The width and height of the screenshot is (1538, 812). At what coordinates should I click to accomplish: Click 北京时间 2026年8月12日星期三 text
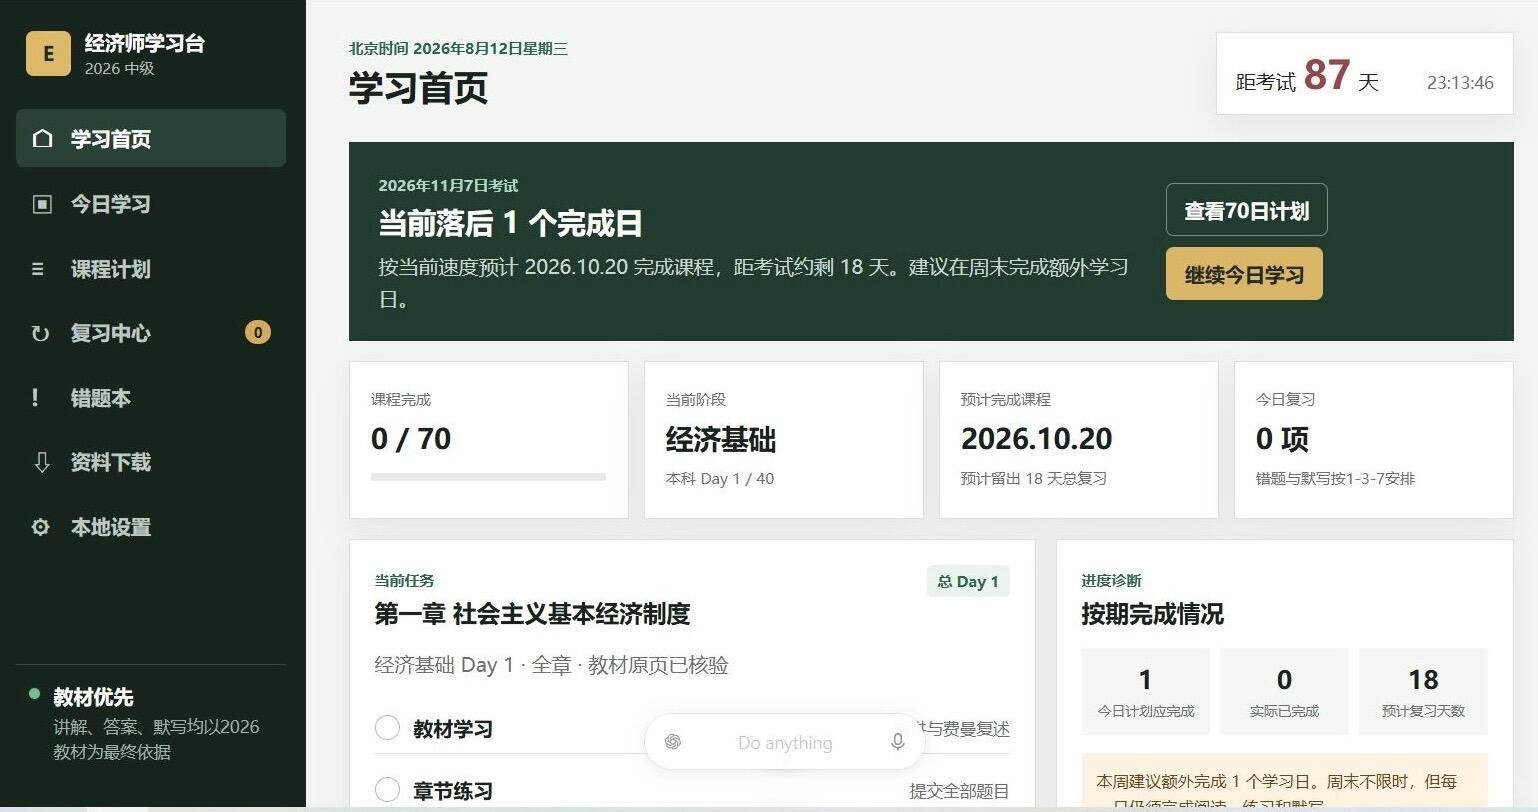click(x=458, y=48)
